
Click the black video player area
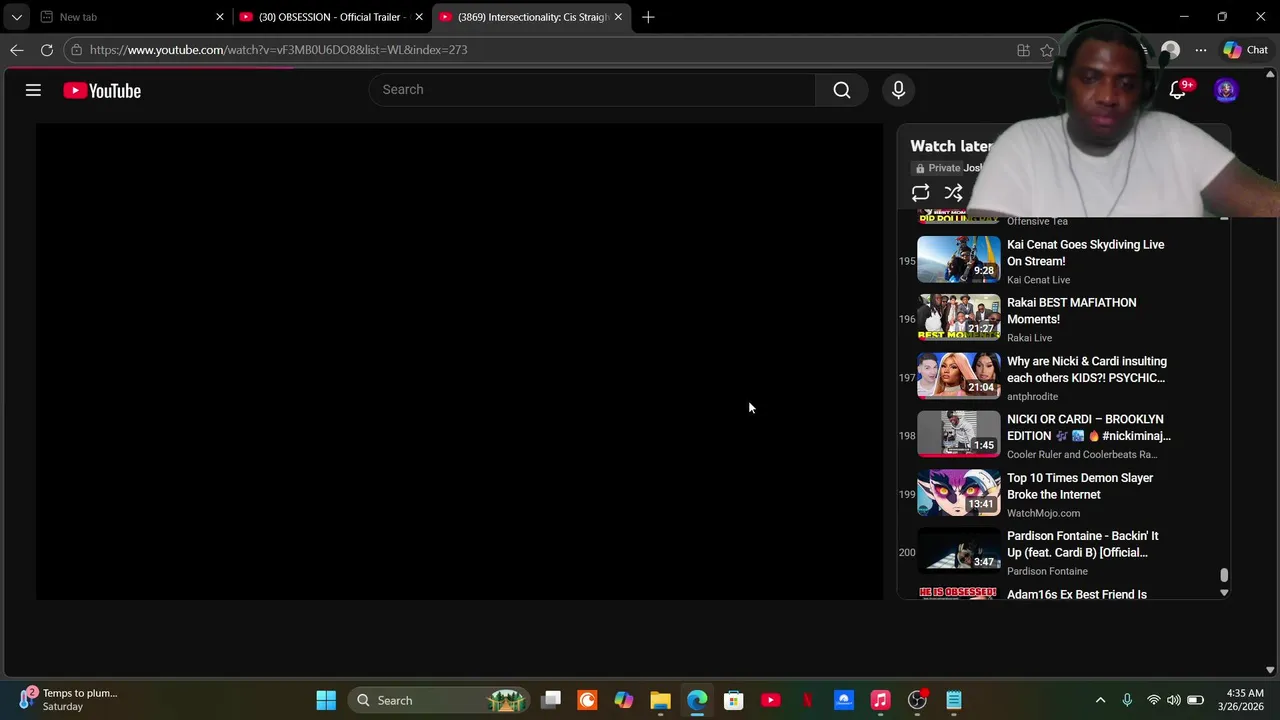click(x=460, y=361)
